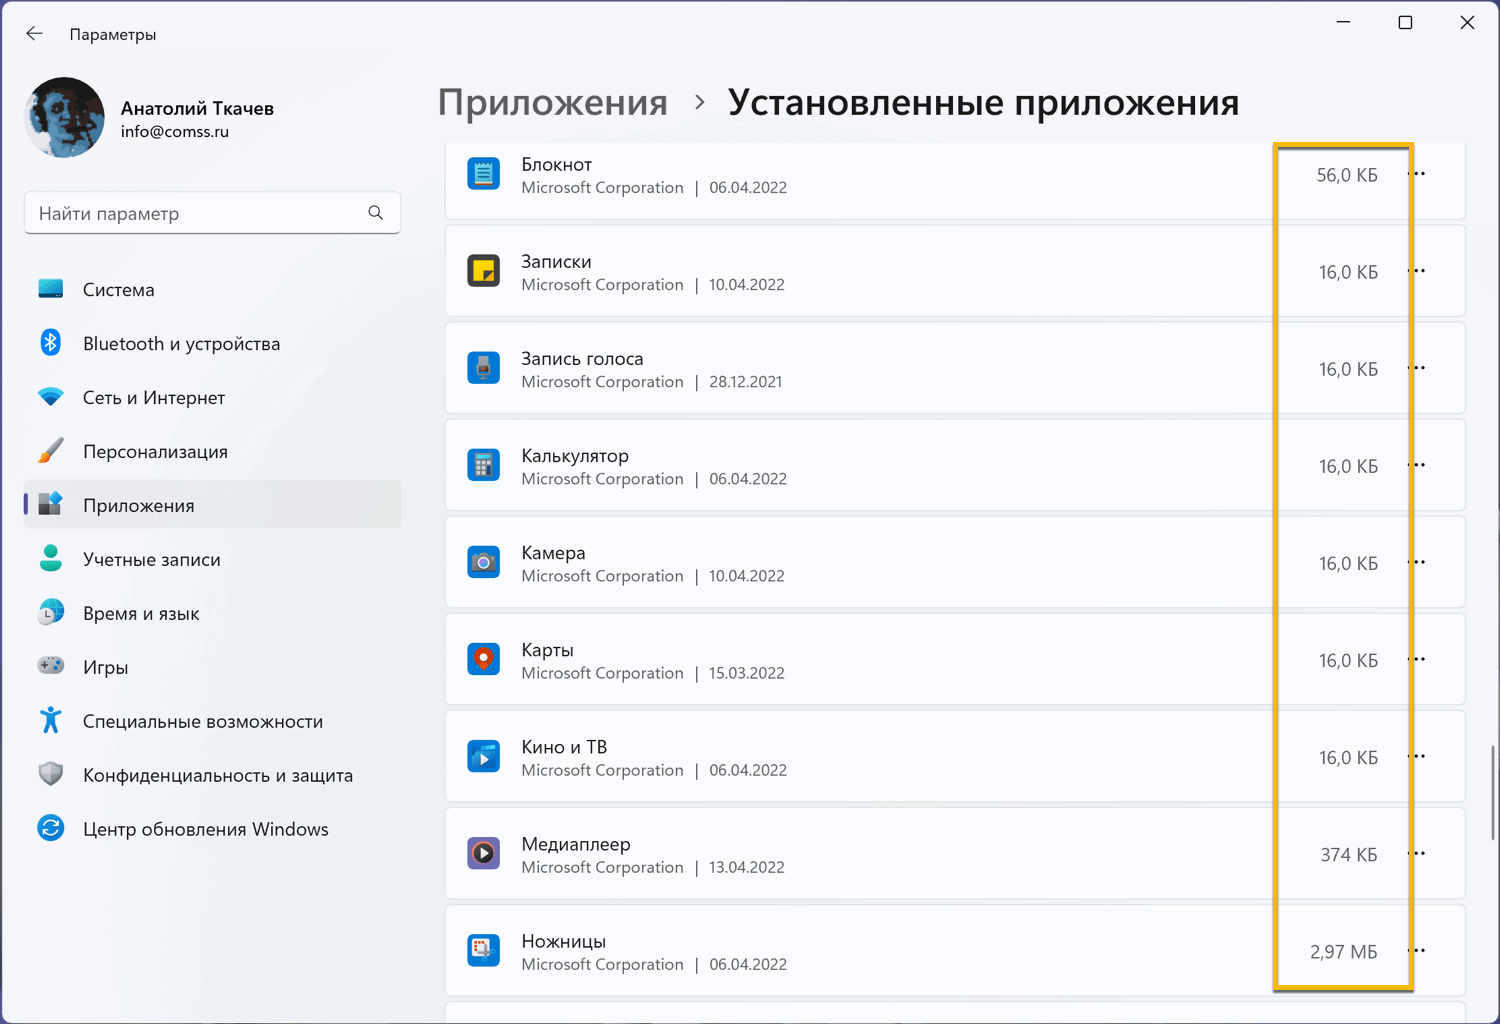This screenshot has width=1500, height=1024.
Task: Click the Windows Update refresh icon
Action: click(x=51, y=828)
